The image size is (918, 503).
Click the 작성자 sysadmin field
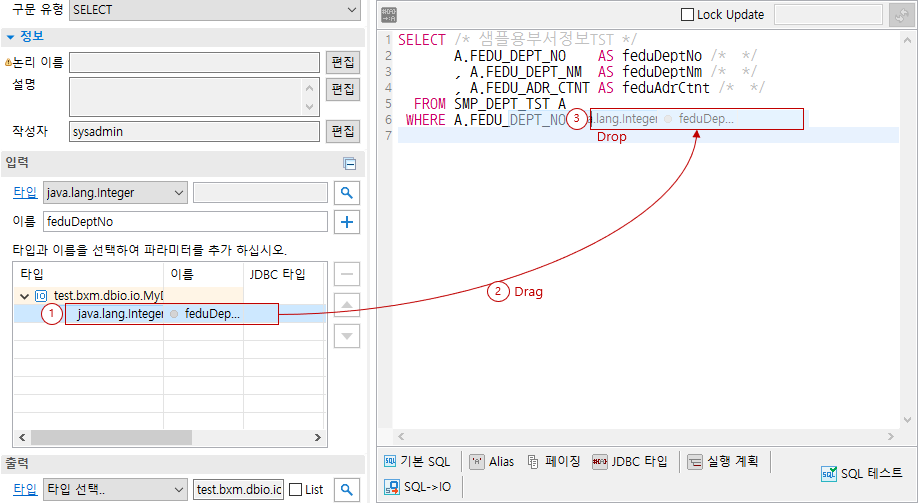click(194, 132)
